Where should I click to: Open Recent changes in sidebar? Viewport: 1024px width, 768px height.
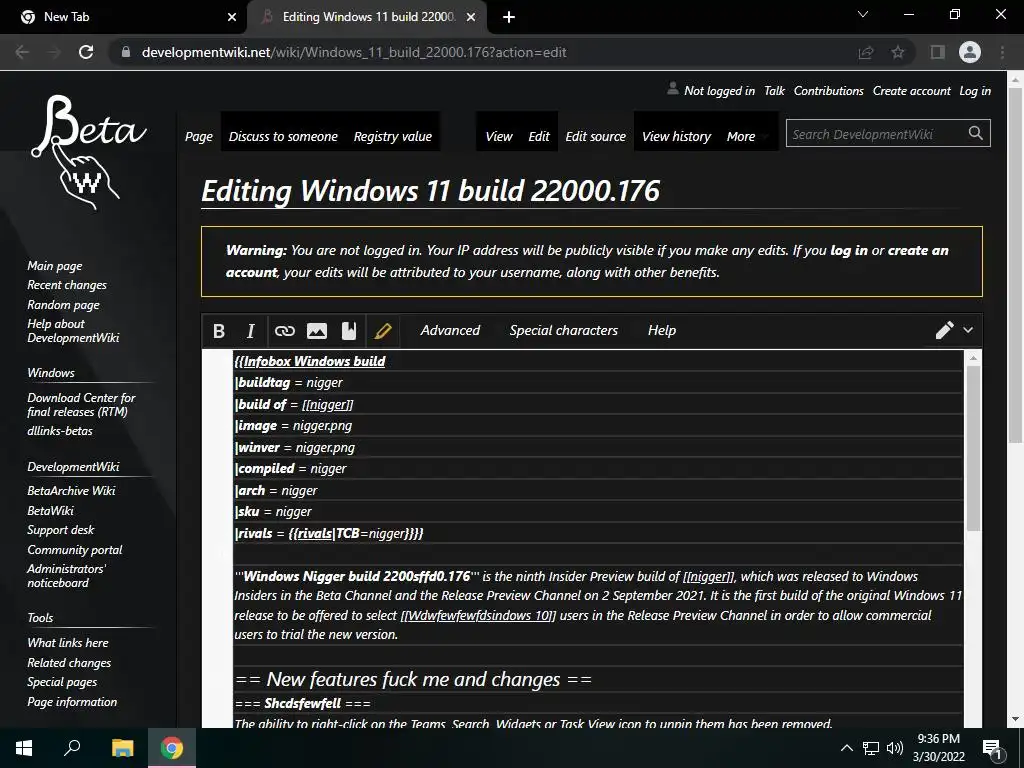pyautogui.click(x=67, y=285)
